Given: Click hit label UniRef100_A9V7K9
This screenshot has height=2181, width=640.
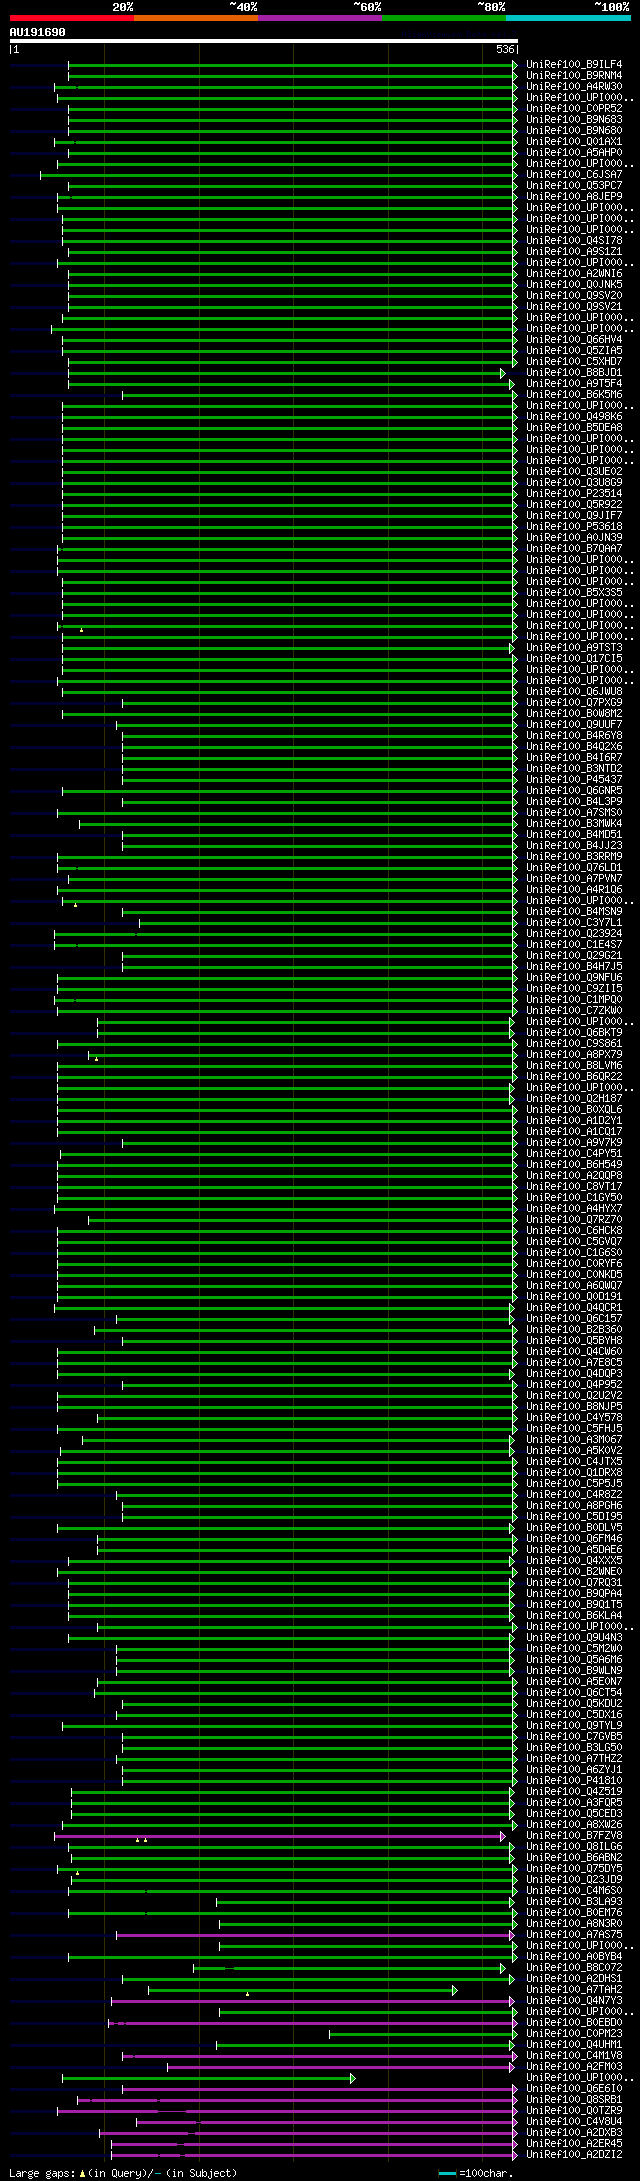Looking at the screenshot, I should [574, 1142].
